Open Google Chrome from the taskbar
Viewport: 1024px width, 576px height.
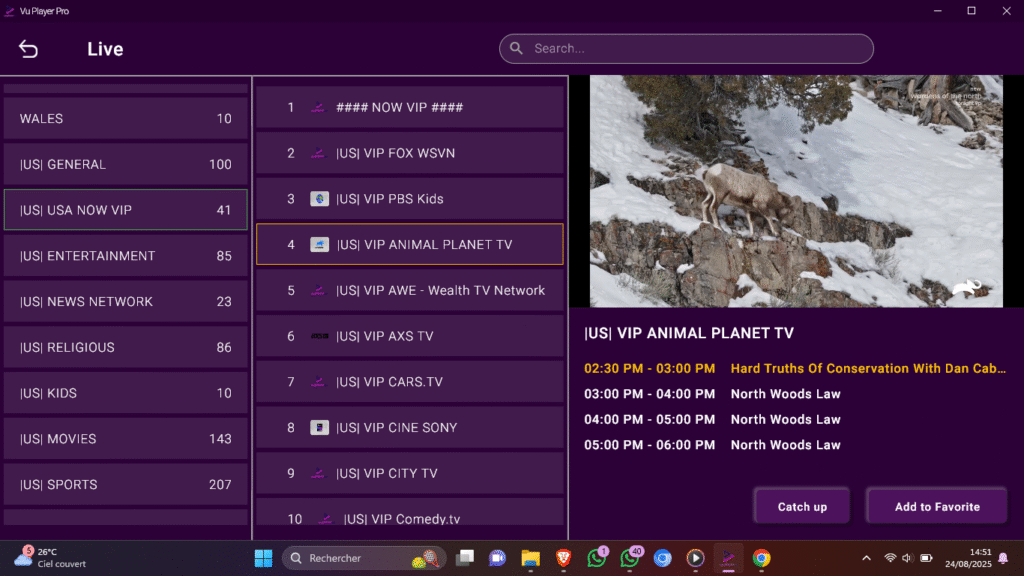tap(761, 558)
